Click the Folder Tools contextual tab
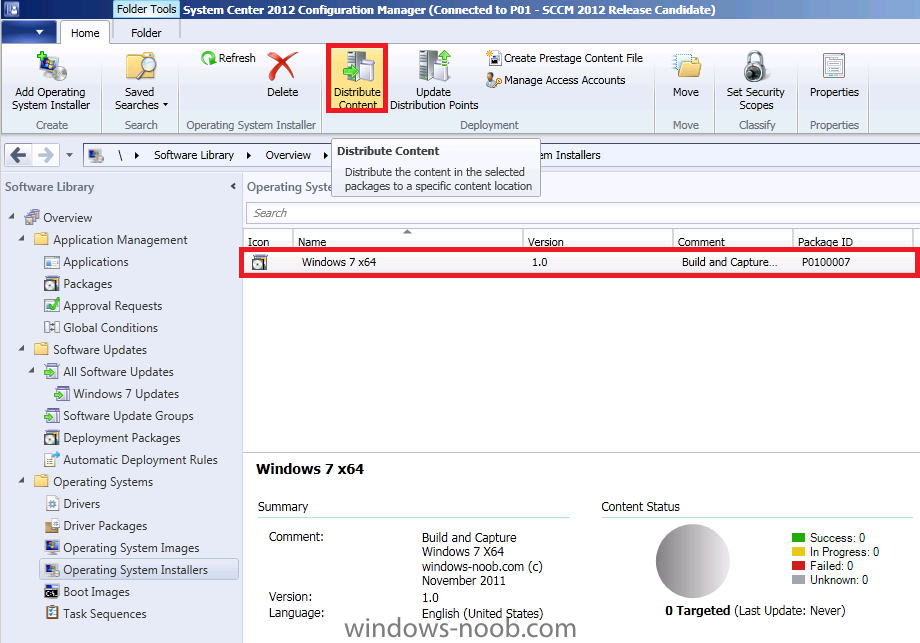The height and width of the screenshot is (643, 920). point(146,9)
